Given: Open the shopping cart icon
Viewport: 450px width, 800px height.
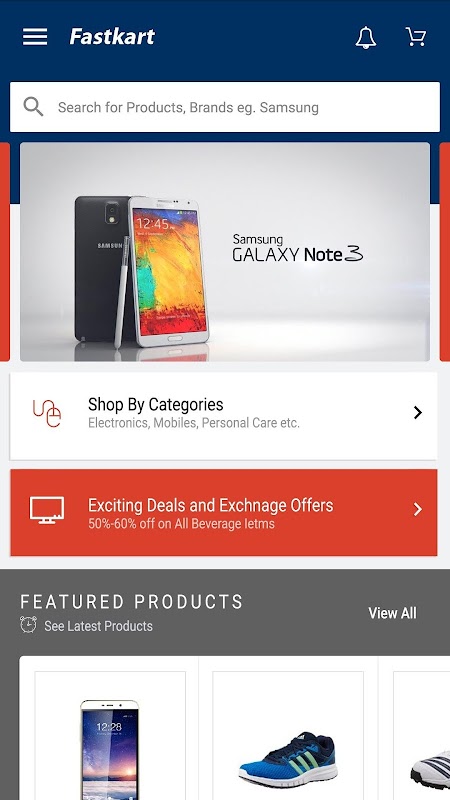Looking at the screenshot, I should (416, 37).
